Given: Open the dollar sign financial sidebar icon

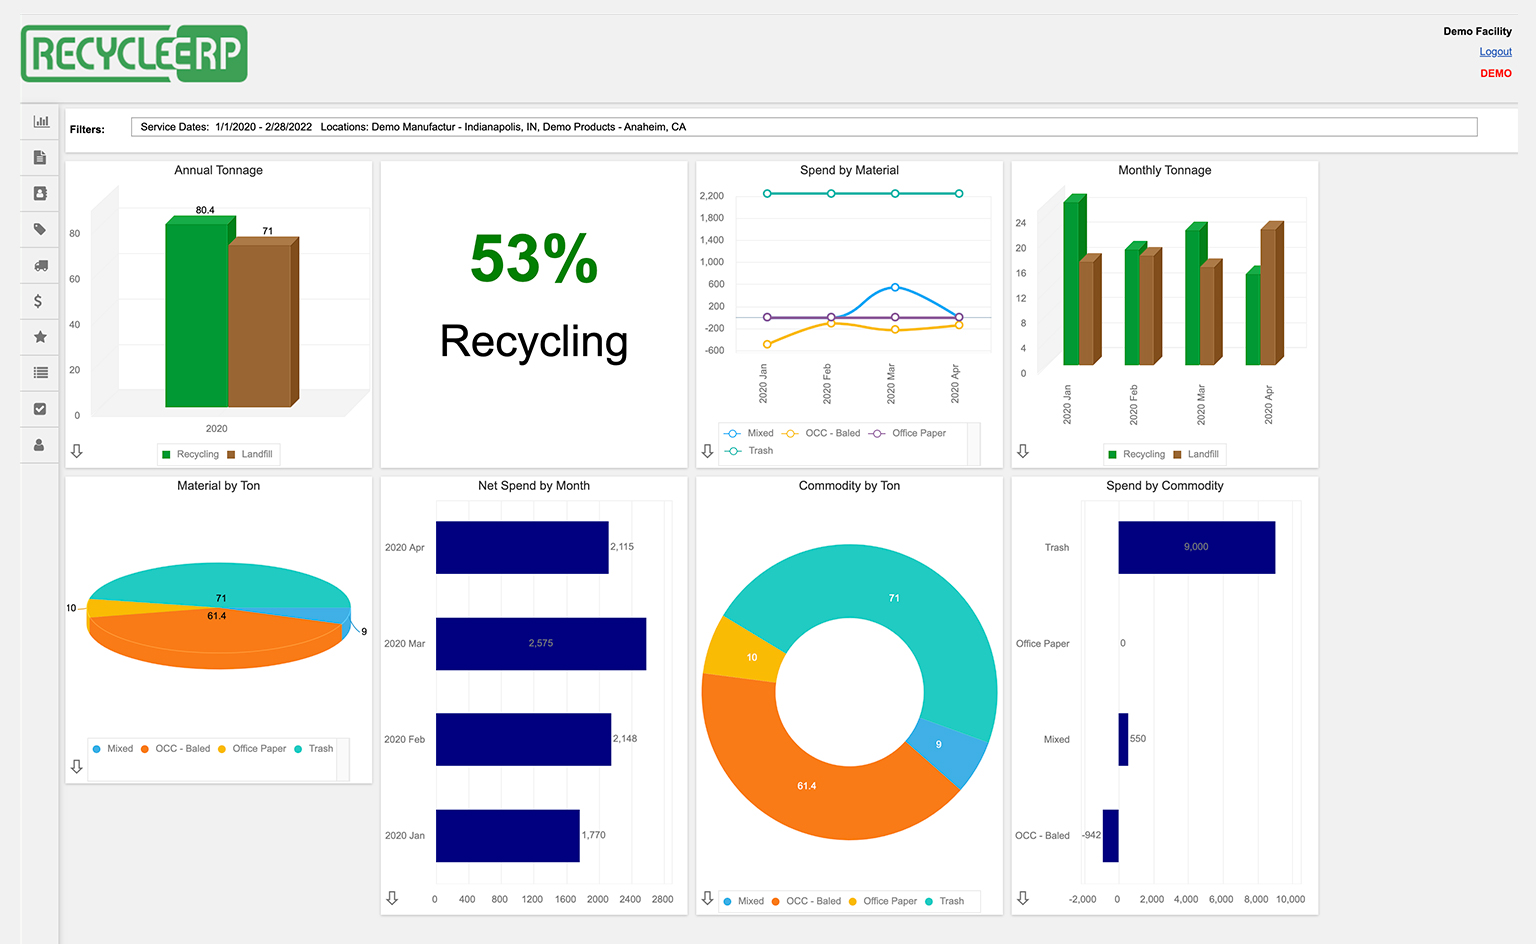Looking at the screenshot, I should [38, 301].
